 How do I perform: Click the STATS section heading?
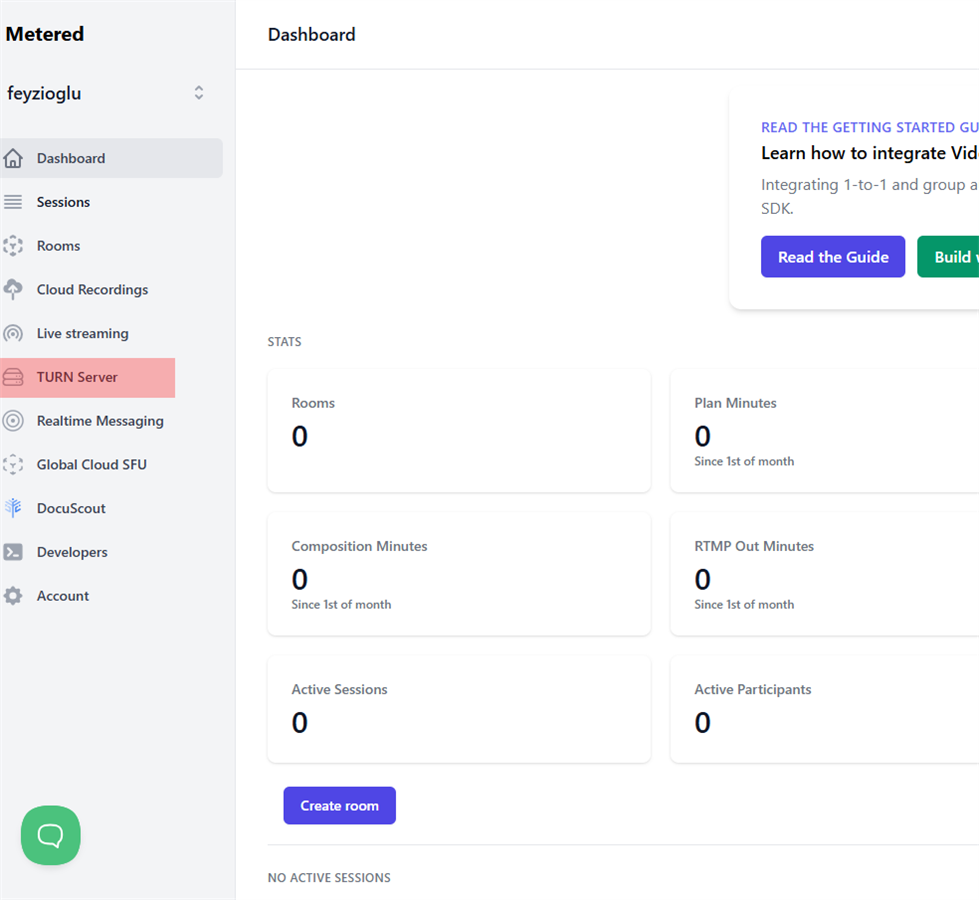[285, 342]
